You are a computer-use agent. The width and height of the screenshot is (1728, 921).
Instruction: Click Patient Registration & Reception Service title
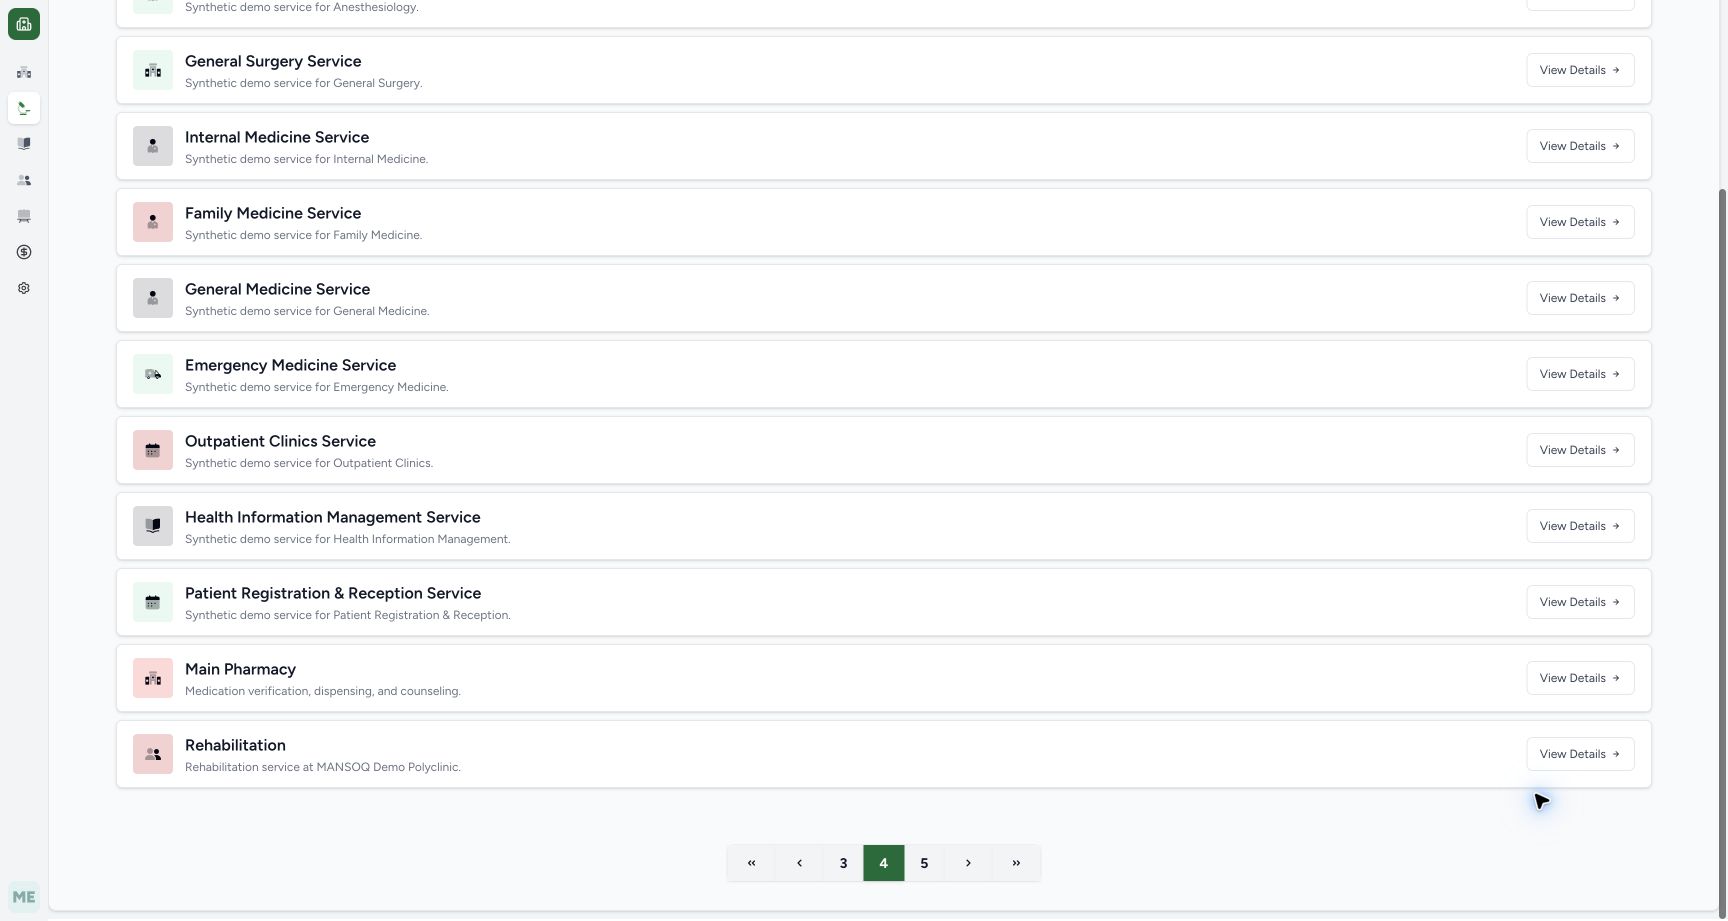pyautogui.click(x=333, y=593)
